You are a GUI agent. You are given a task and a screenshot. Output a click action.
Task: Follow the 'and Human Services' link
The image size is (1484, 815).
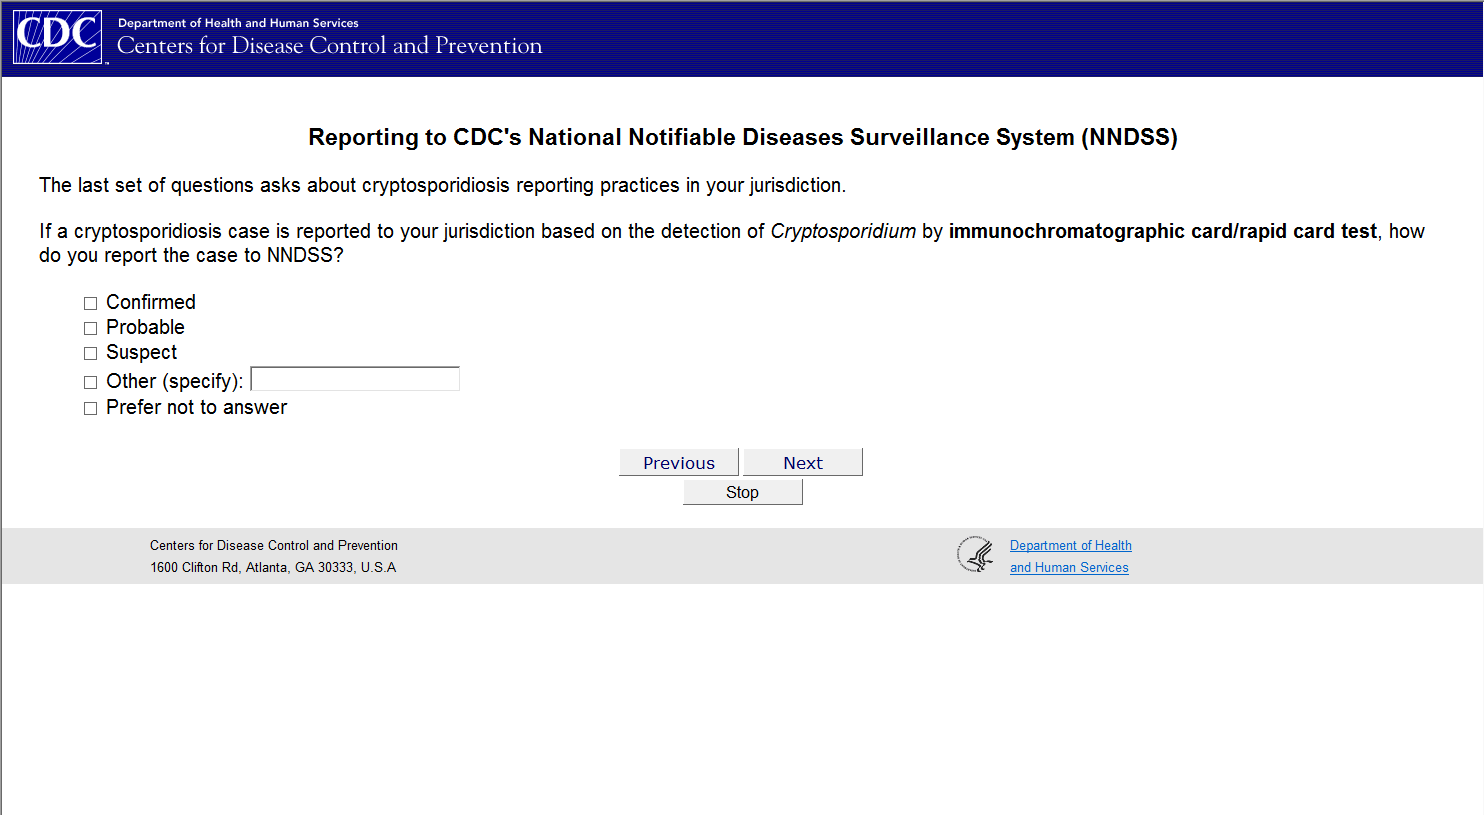1069,567
